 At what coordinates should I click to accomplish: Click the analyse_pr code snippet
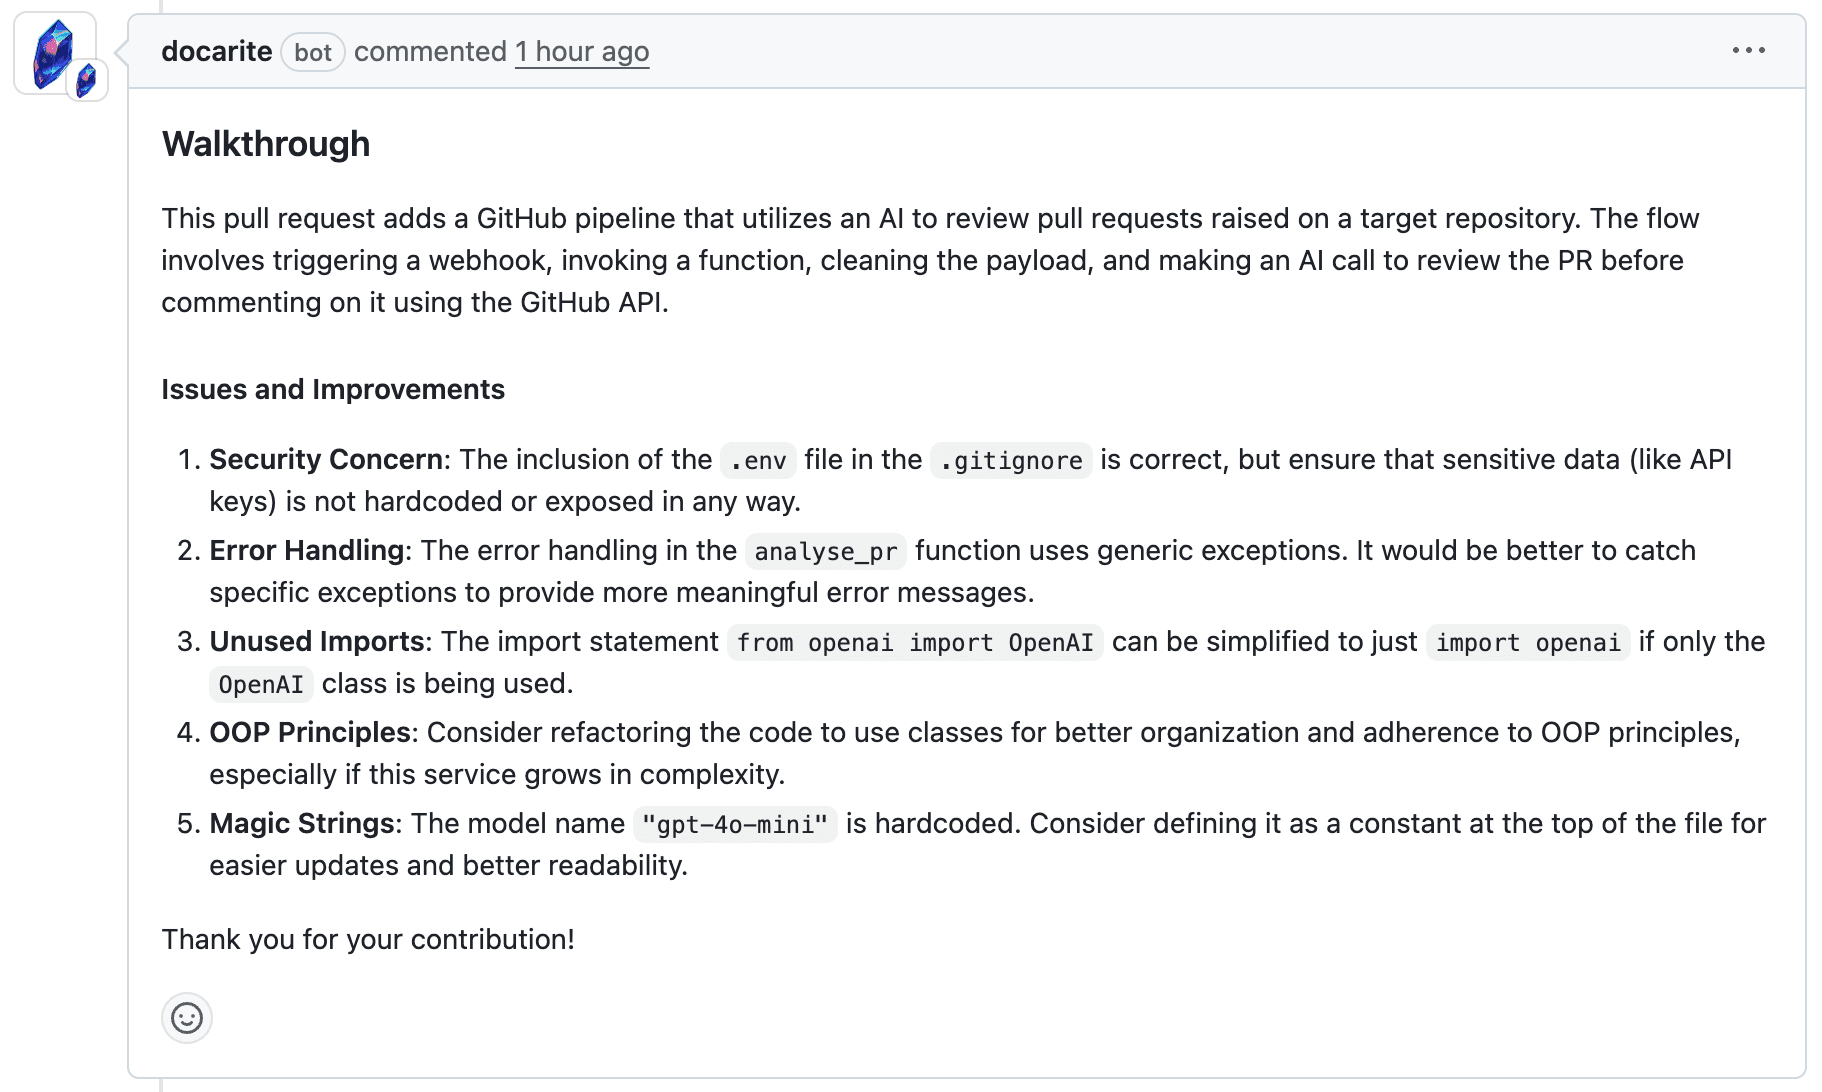(x=824, y=551)
